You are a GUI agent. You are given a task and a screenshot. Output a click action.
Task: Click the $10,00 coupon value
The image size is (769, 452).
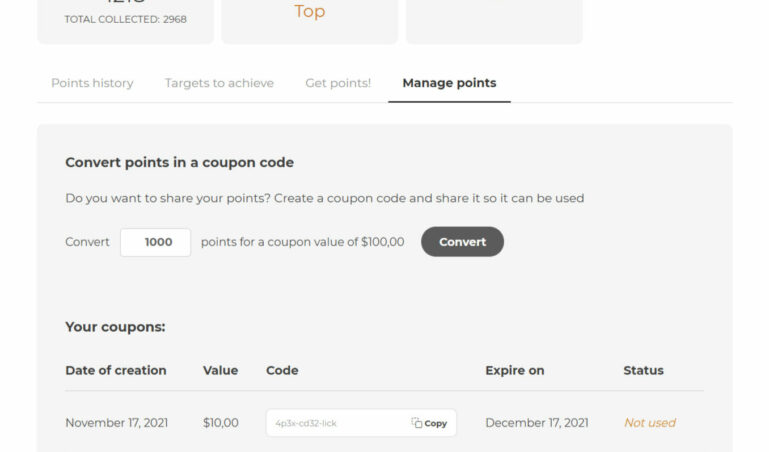tap(220, 423)
